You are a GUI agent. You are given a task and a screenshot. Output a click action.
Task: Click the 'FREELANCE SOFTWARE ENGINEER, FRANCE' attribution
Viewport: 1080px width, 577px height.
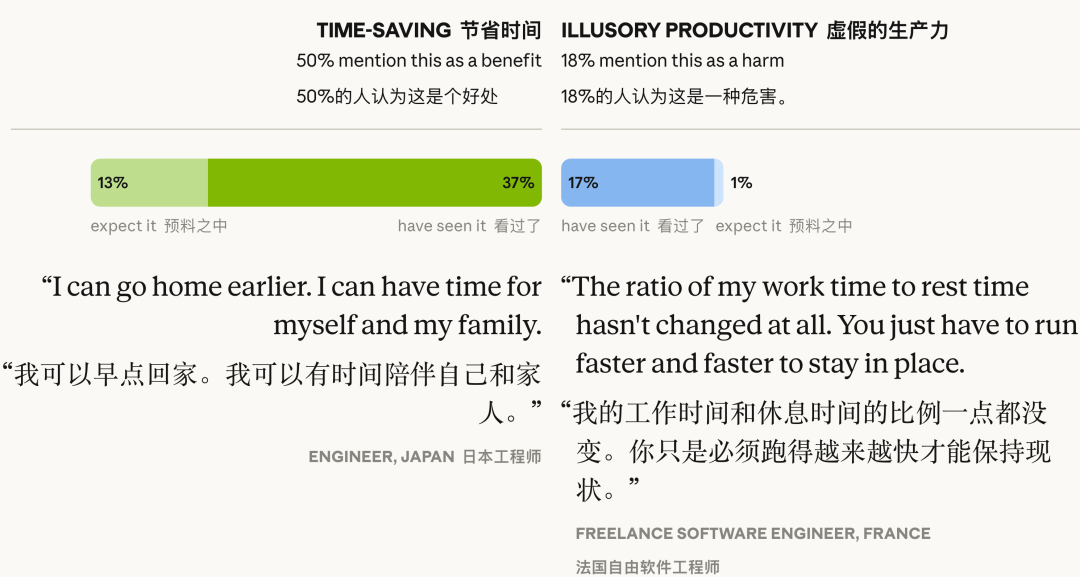pos(753,534)
